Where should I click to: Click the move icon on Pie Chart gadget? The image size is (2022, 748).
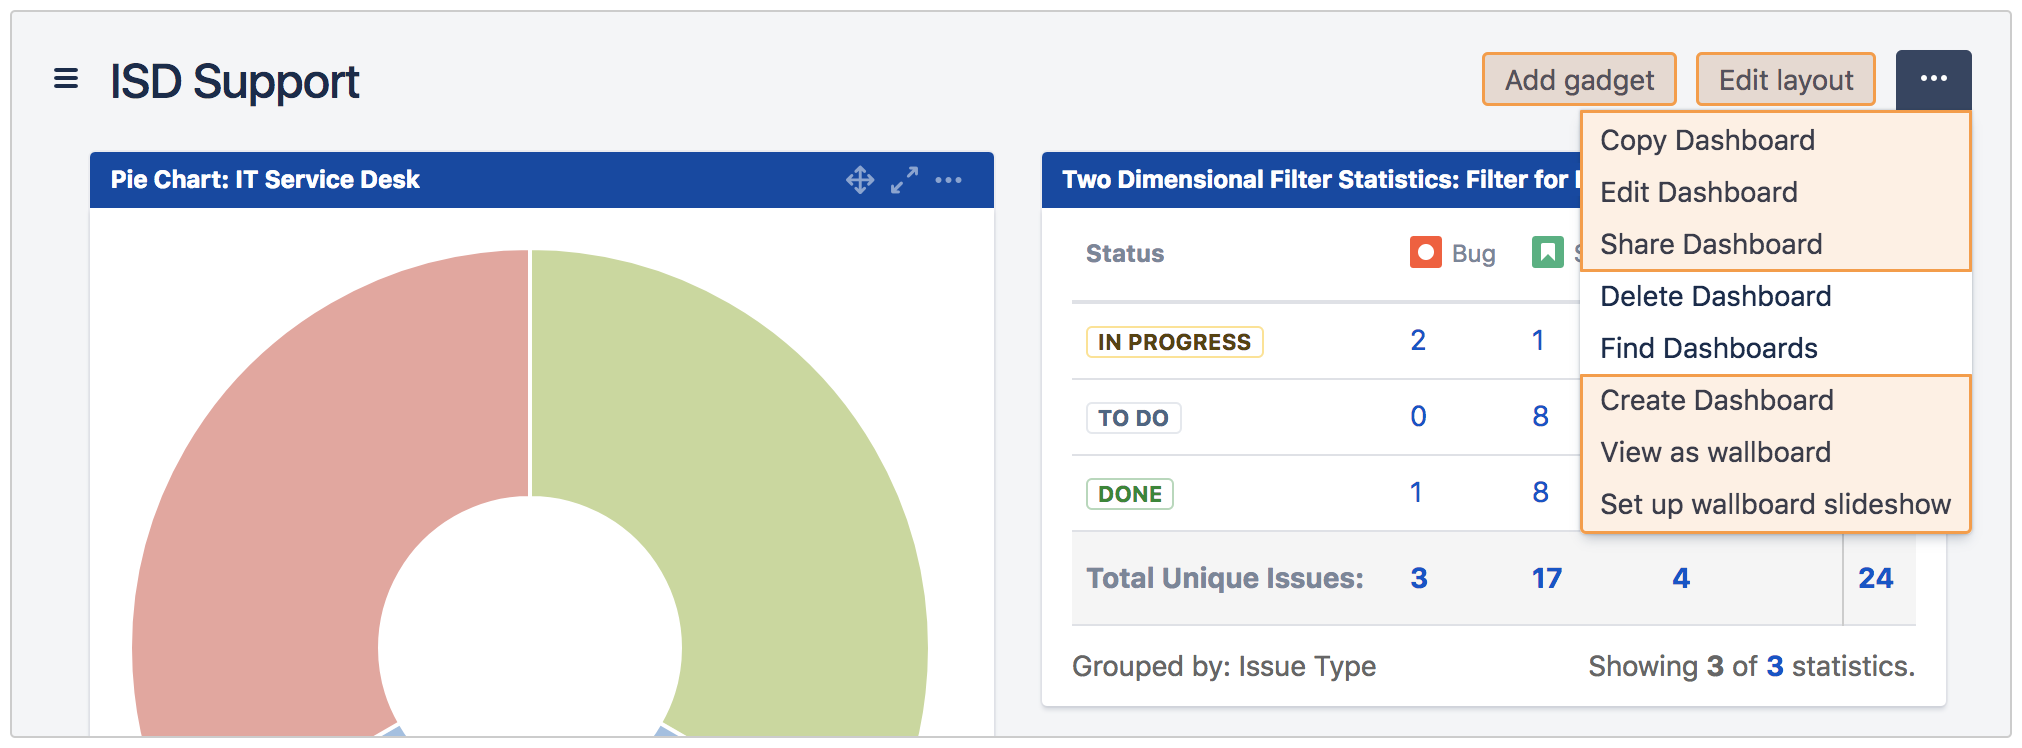click(x=860, y=180)
